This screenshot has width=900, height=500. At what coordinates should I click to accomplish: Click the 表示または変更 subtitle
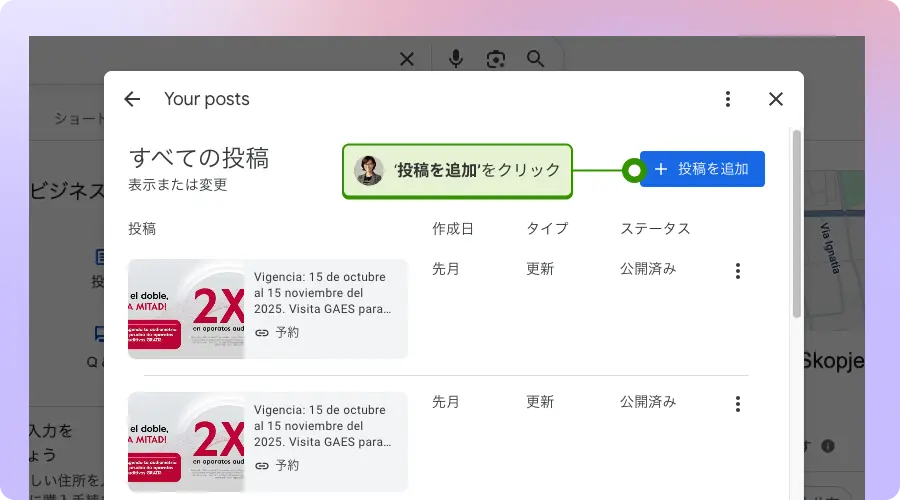(x=177, y=185)
